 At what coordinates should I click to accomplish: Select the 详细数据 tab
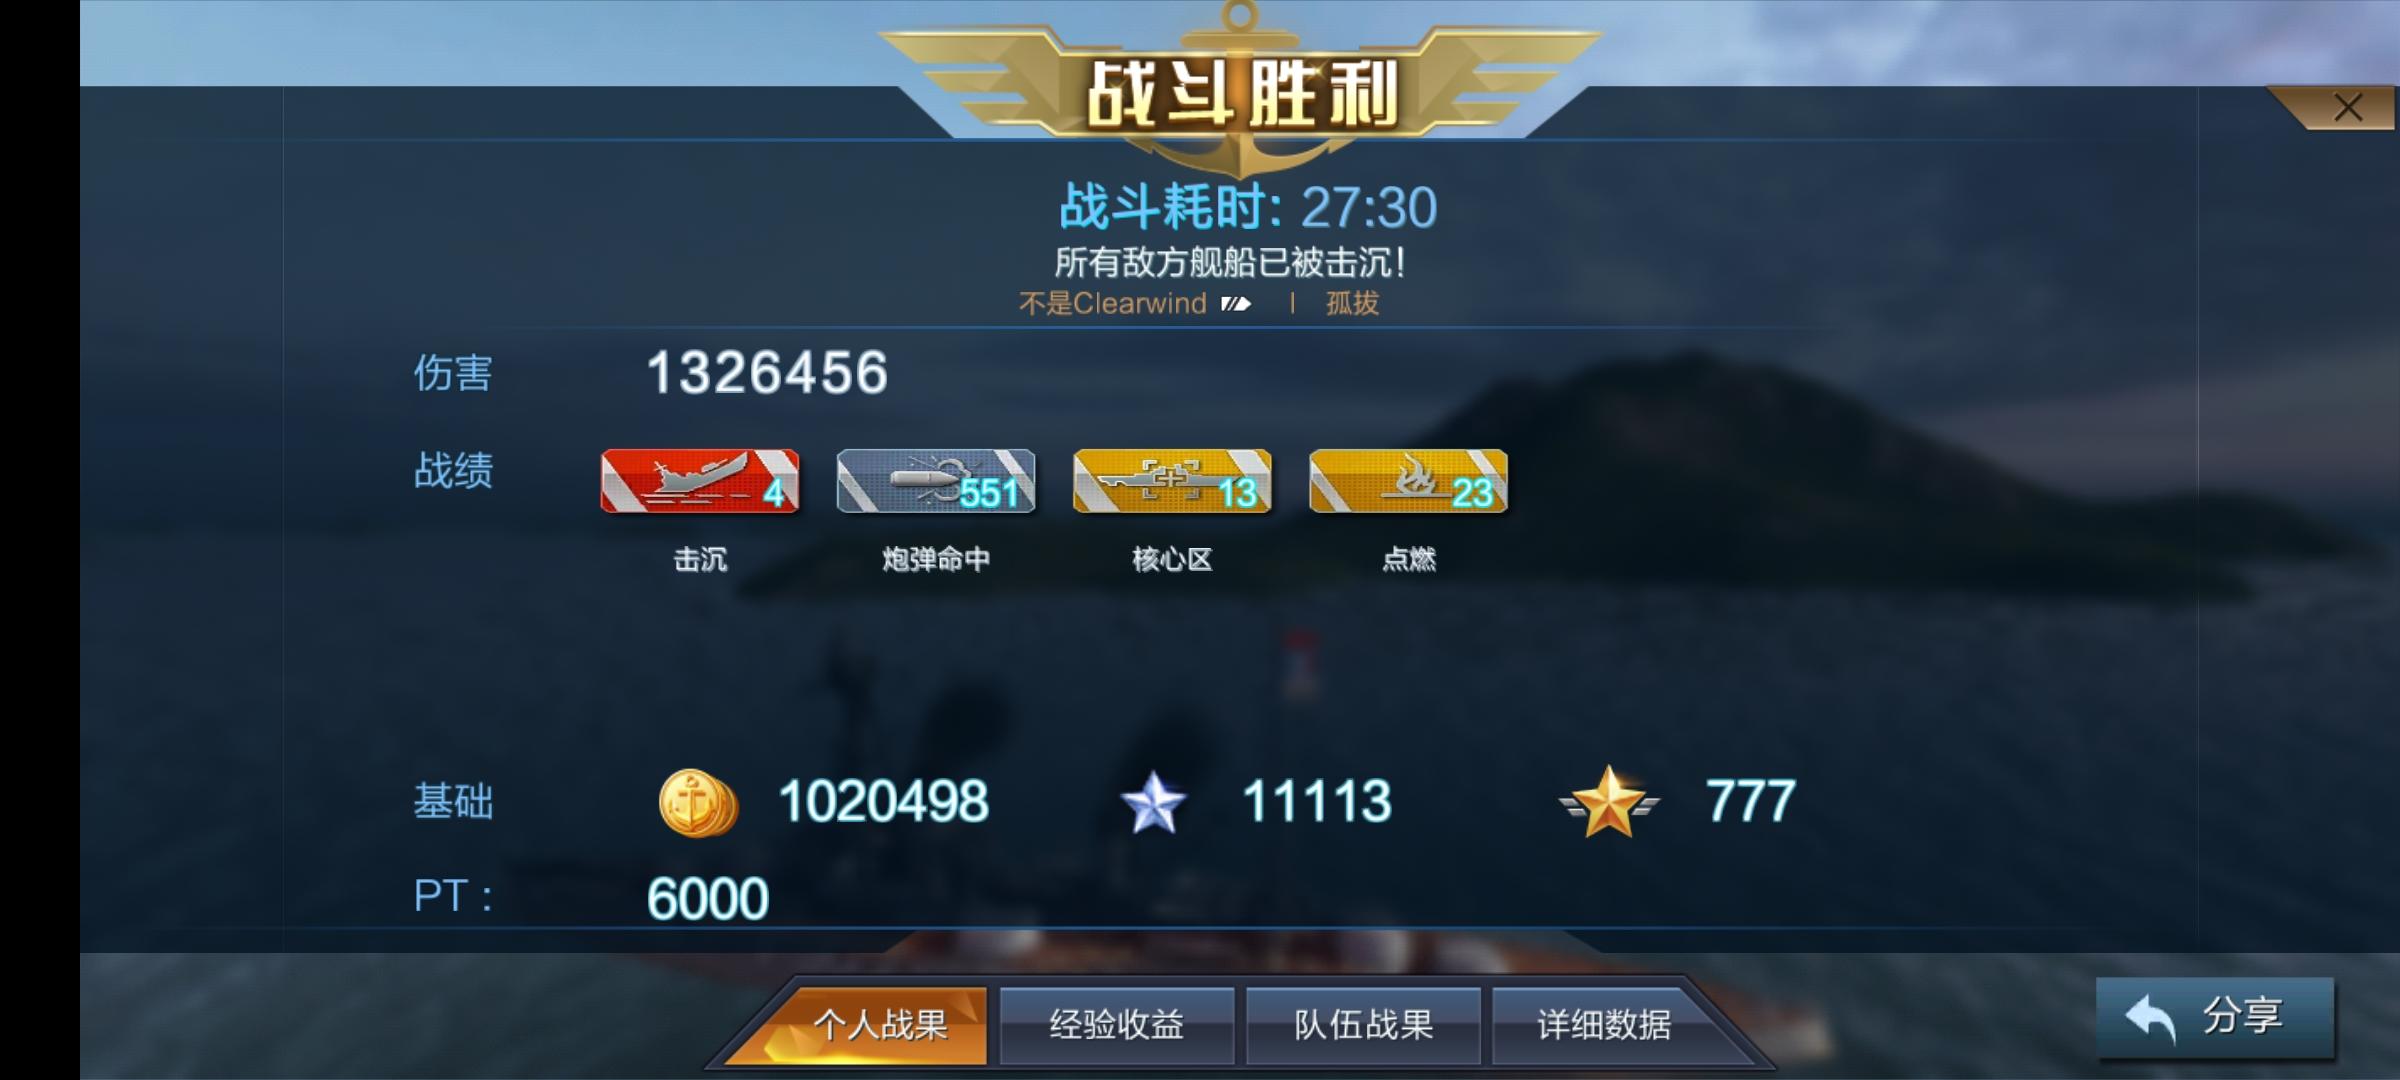[x=1604, y=1025]
